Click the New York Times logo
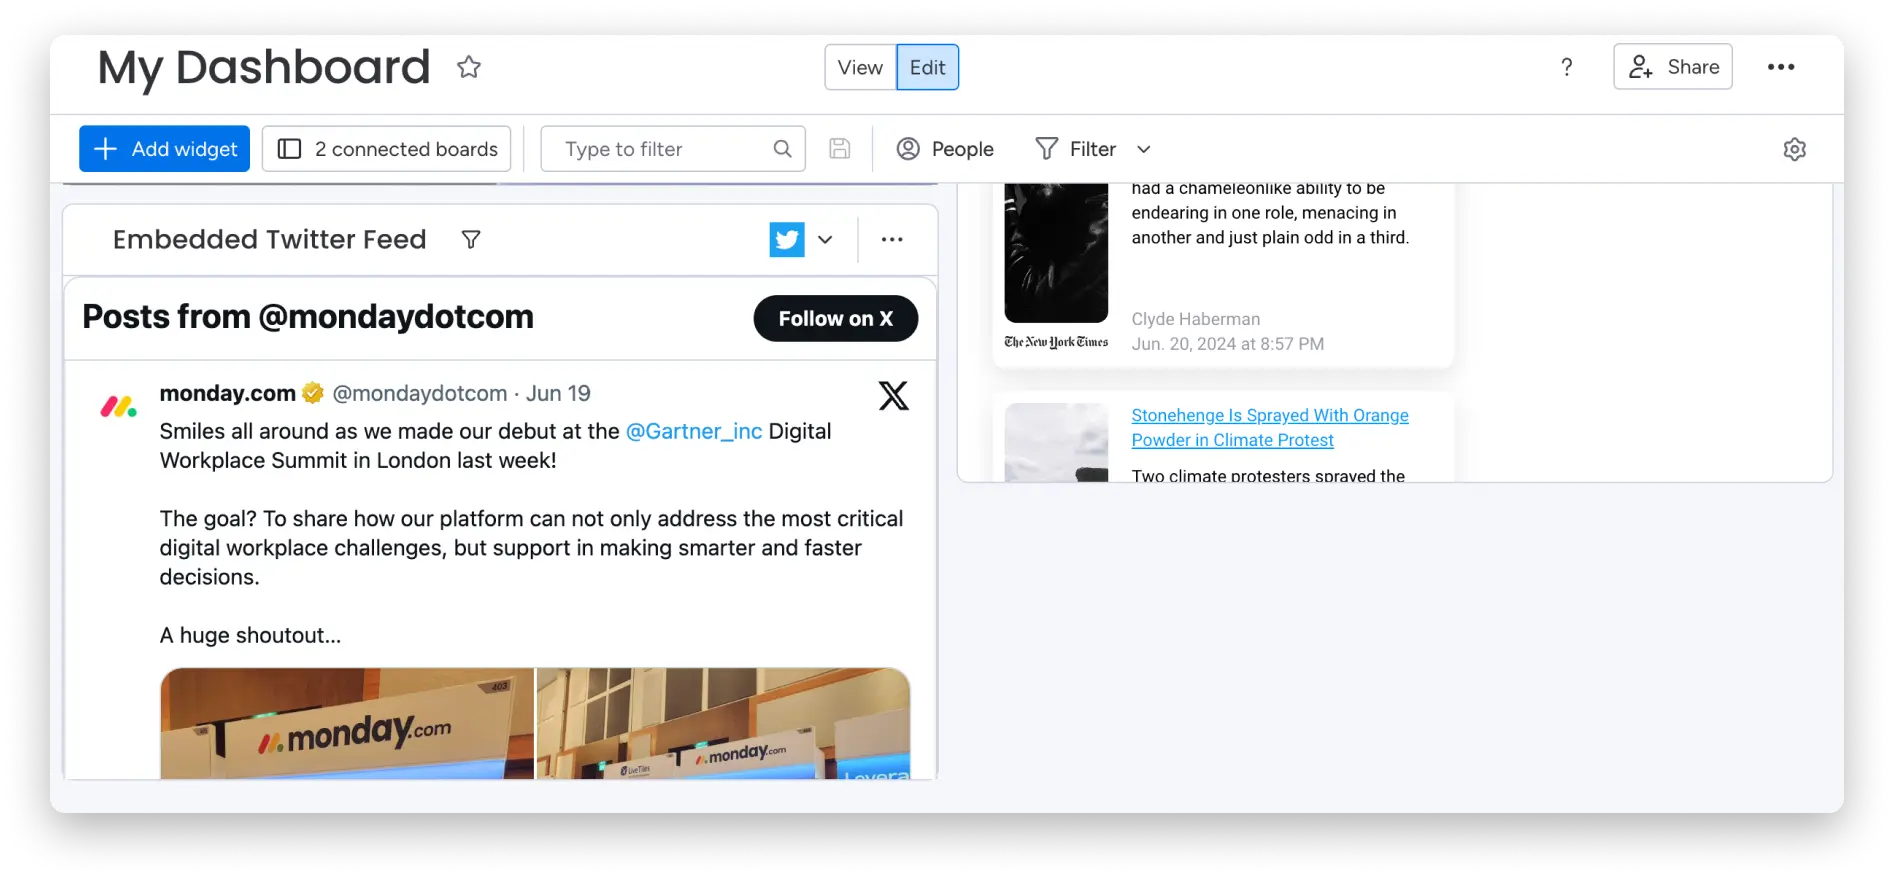The width and height of the screenshot is (1894, 878). coord(1057,342)
